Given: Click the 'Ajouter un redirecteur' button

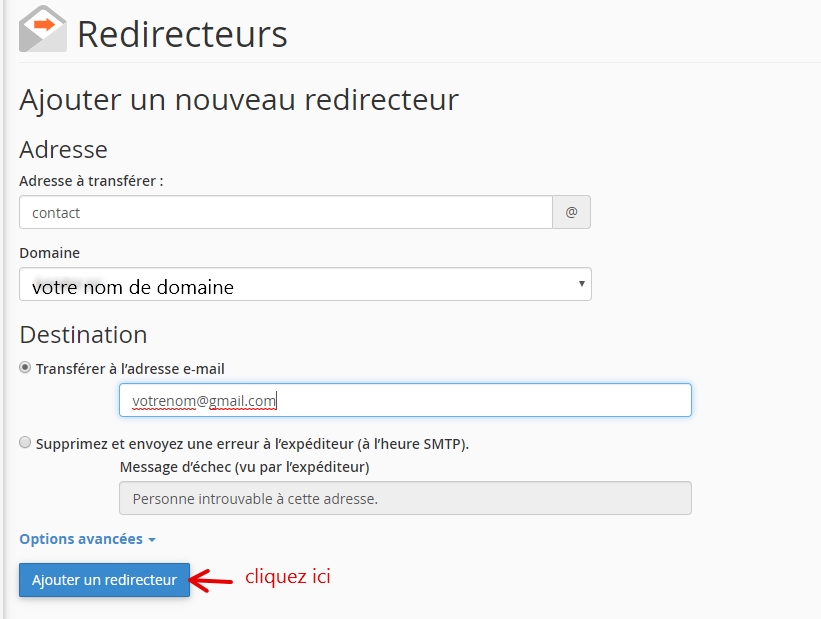Looking at the screenshot, I should 104,580.
